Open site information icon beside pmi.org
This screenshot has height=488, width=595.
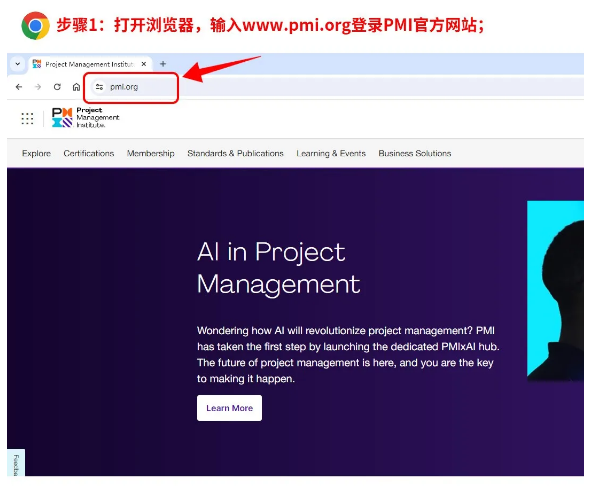(x=99, y=87)
